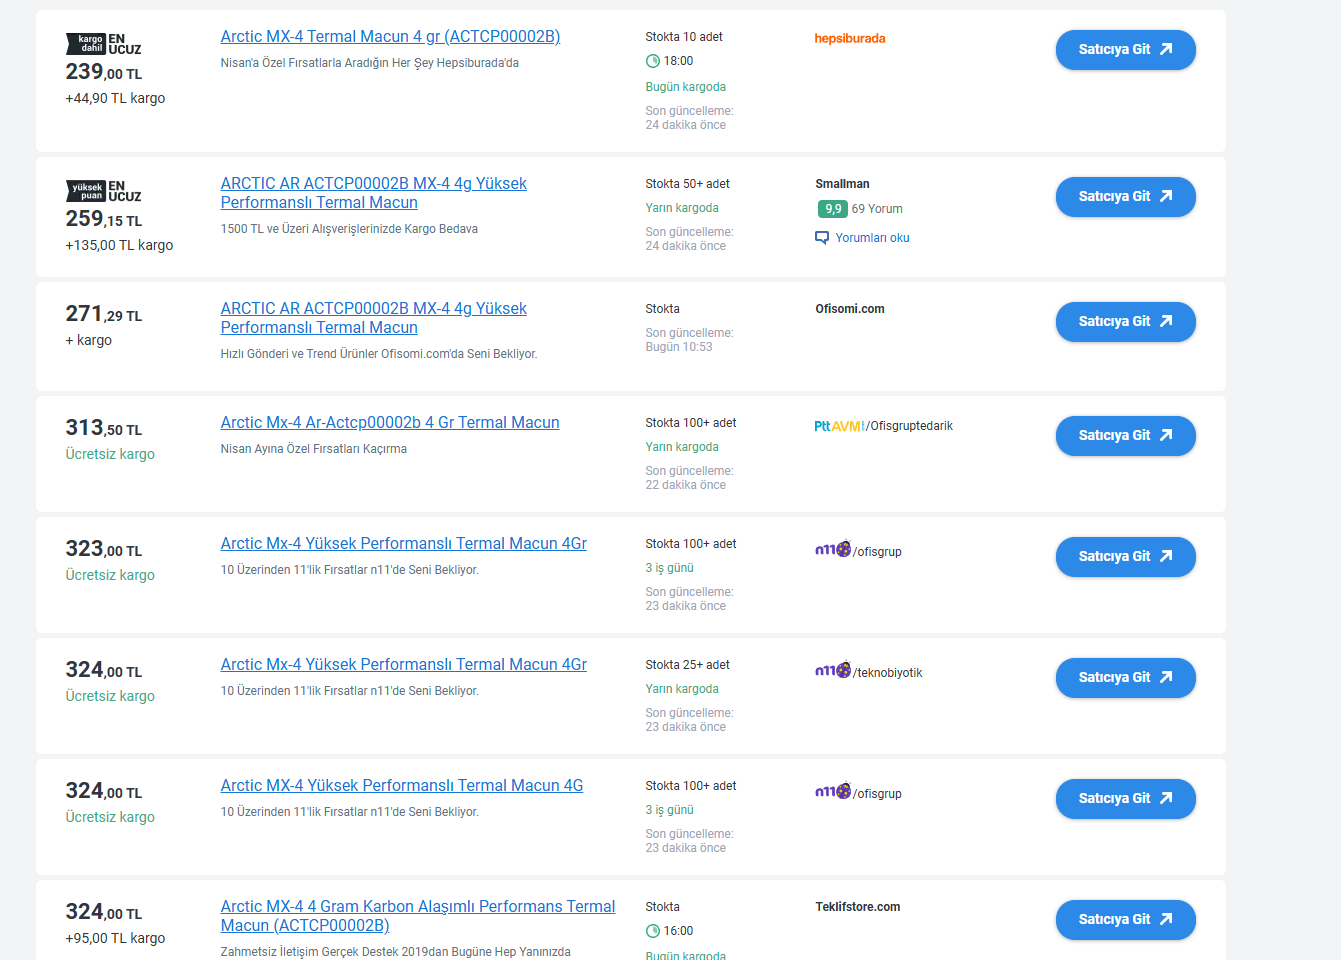Open the 259,15 TL ARCTIC AR ACTCP00002B listing
Screen dimensions: 1341x960
pyautogui.click(x=373, y=193)
